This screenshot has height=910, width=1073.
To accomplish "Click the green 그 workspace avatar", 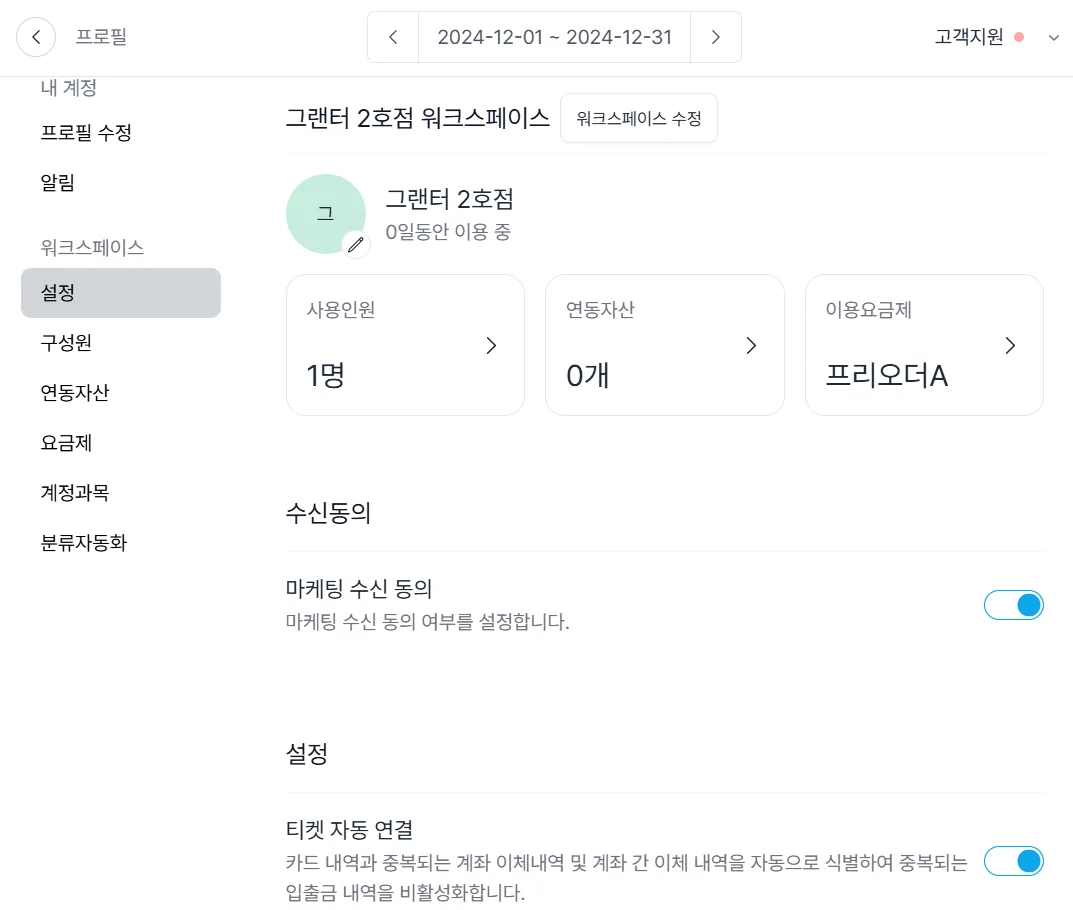I will point(326,213).
